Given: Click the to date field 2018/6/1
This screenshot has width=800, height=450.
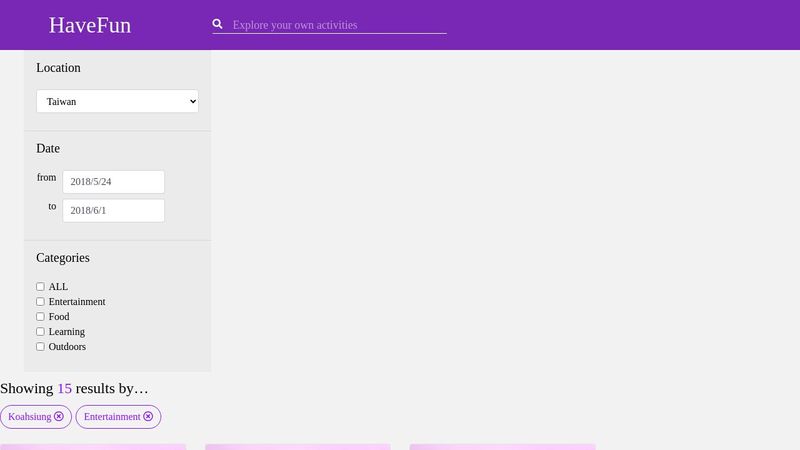Looking at the screenshot, I should [113, 210].
